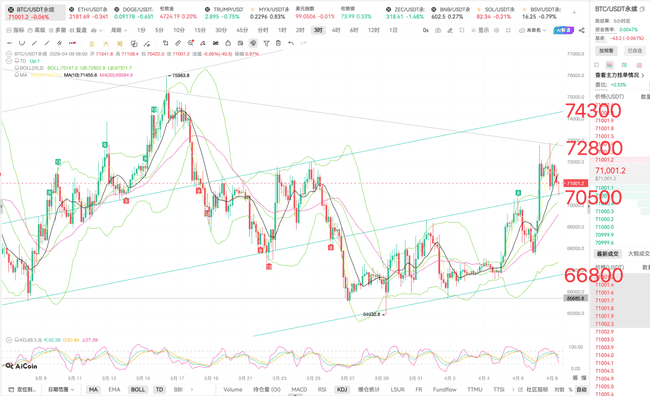Enter fullscreen chart mode
This screenshot has height=396, width=650.
click(509, 30)
